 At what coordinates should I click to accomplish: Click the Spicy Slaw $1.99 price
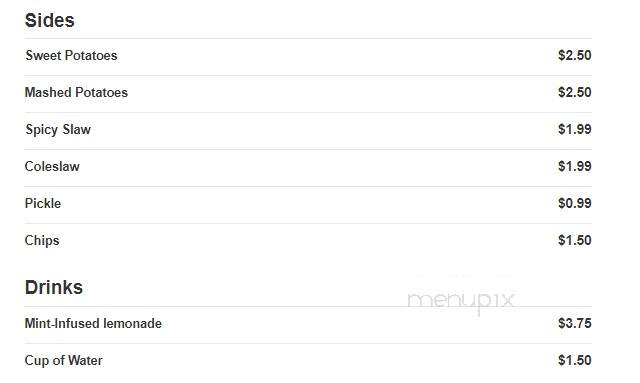click(574, 129)
